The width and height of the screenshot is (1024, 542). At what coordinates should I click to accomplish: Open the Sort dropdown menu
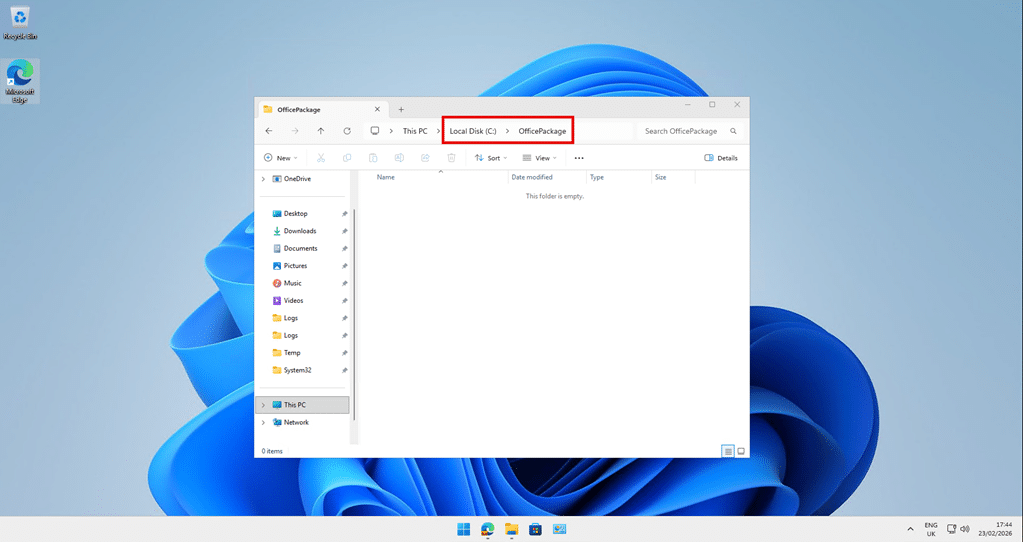pos(490,158)
